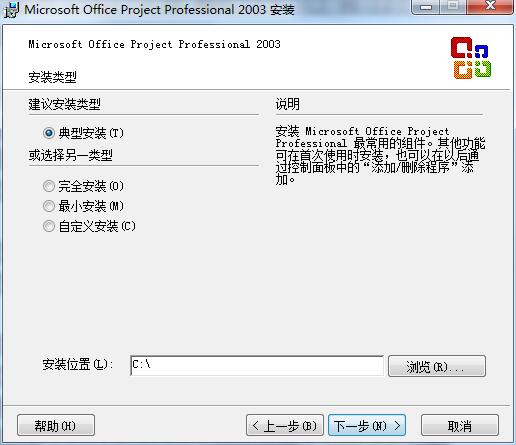Image resolution: width=516 pixels, height=445 pixels.
Task: Select 完全安装(O) radio button
Action: [49, 186]
